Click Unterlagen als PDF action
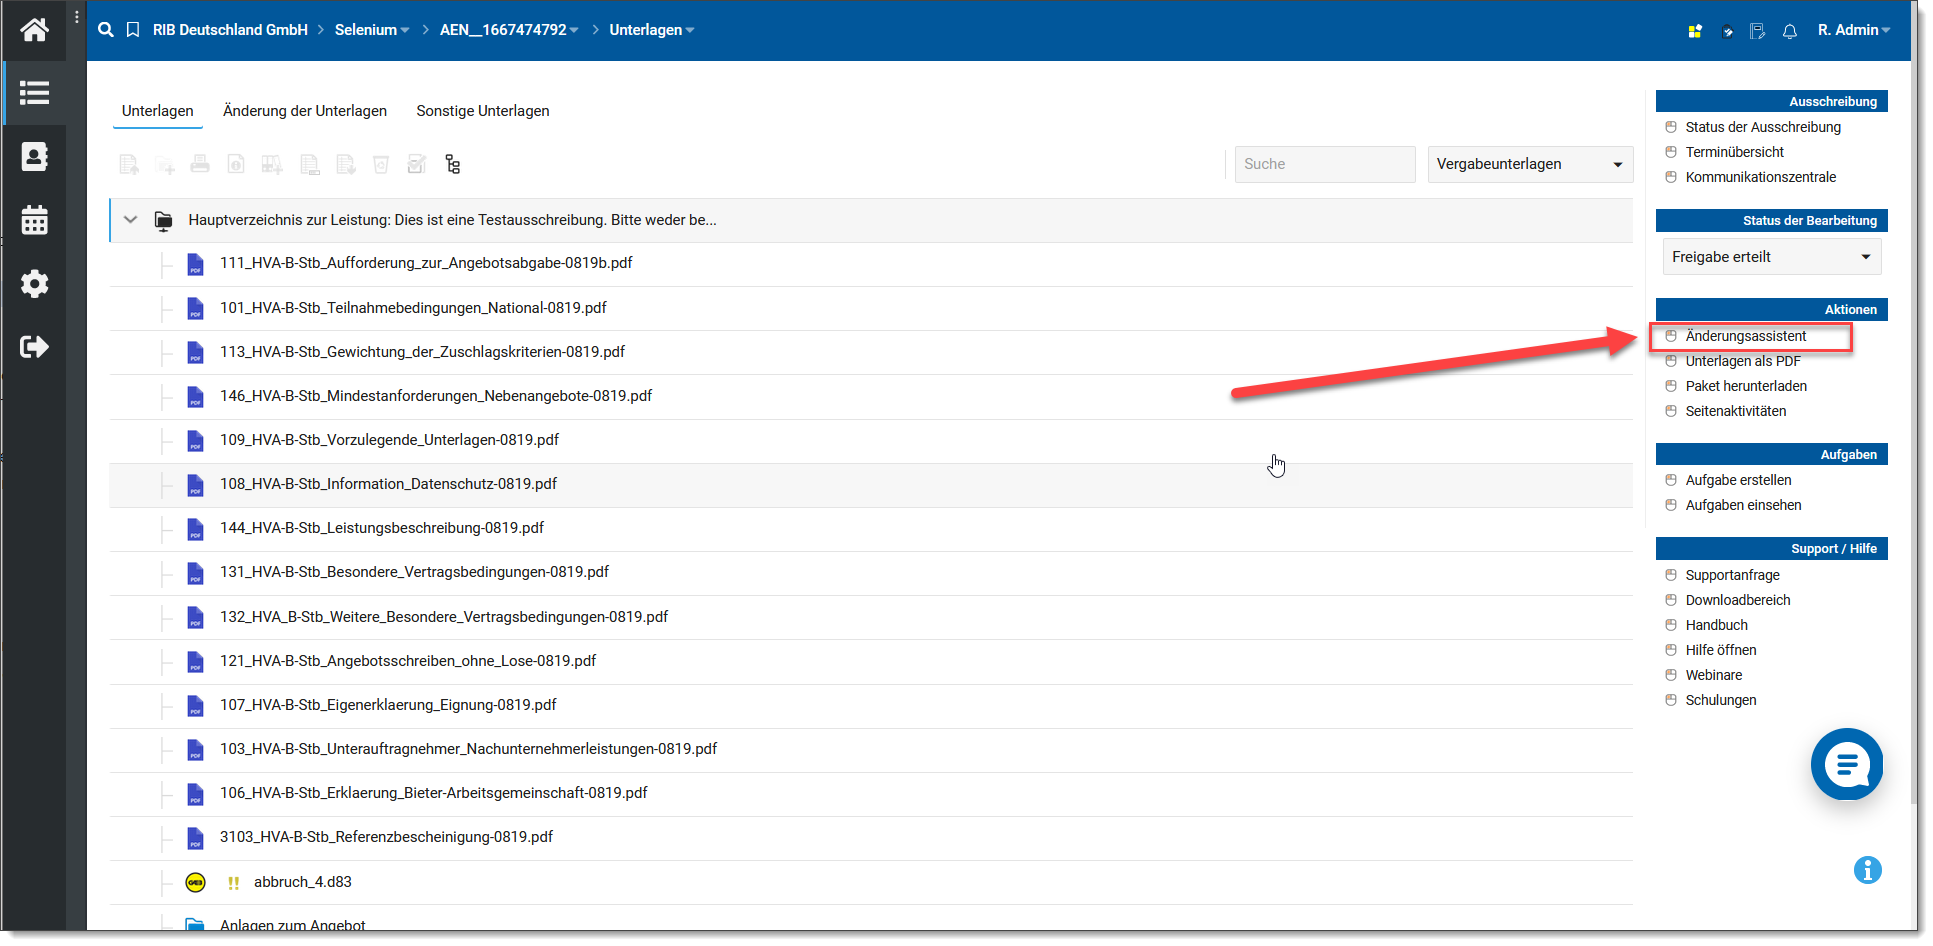The image size is (1933, 946). pyautogui.click(x=1743, y=361)
